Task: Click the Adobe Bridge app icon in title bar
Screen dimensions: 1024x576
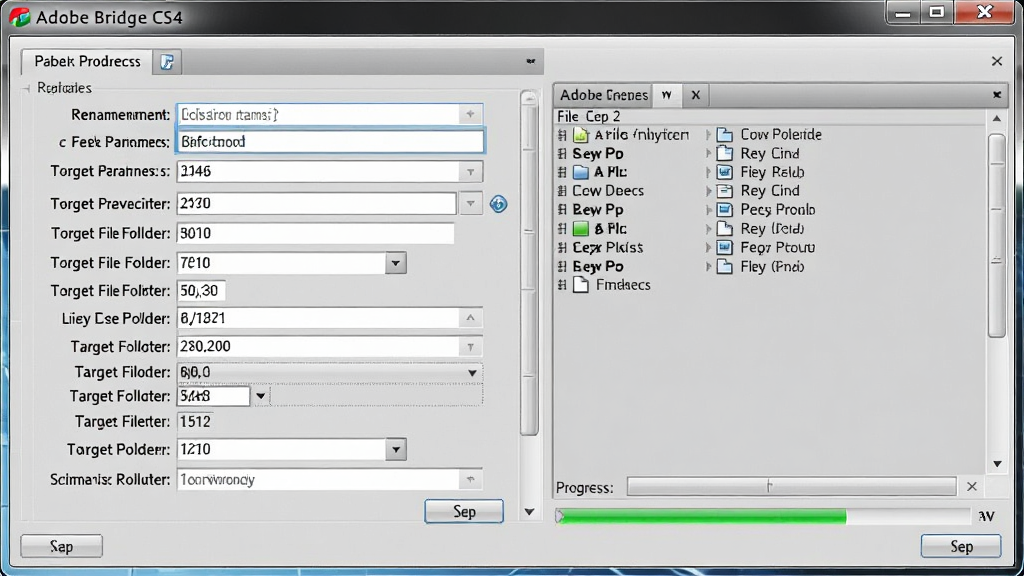Action: (20, 17)
